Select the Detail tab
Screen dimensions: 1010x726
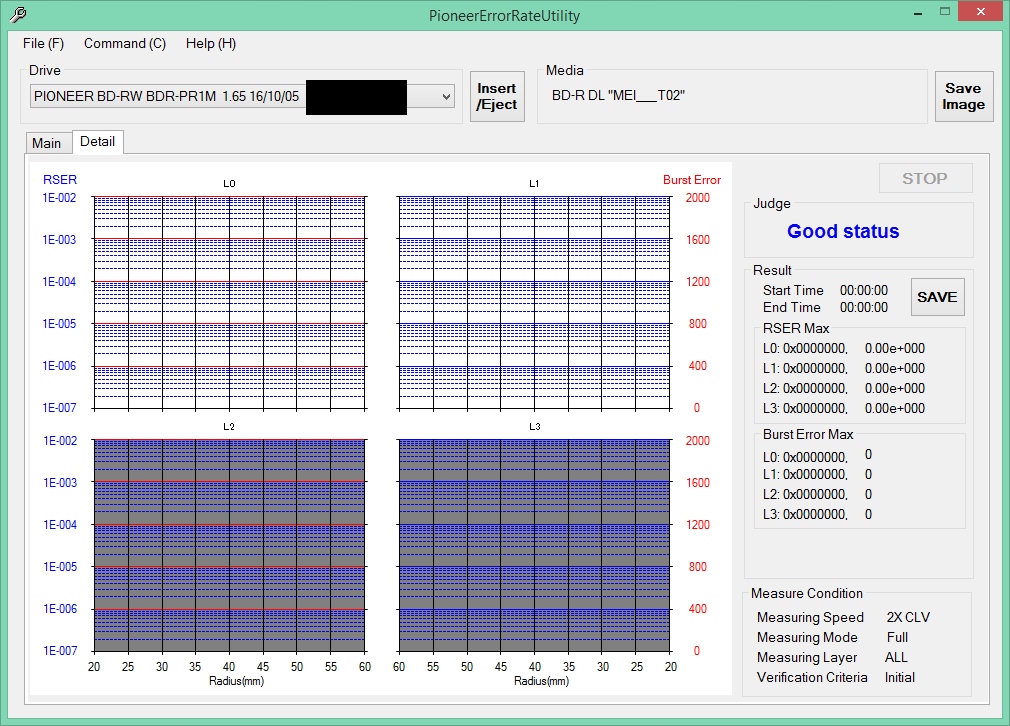click(x=97, y=142)
